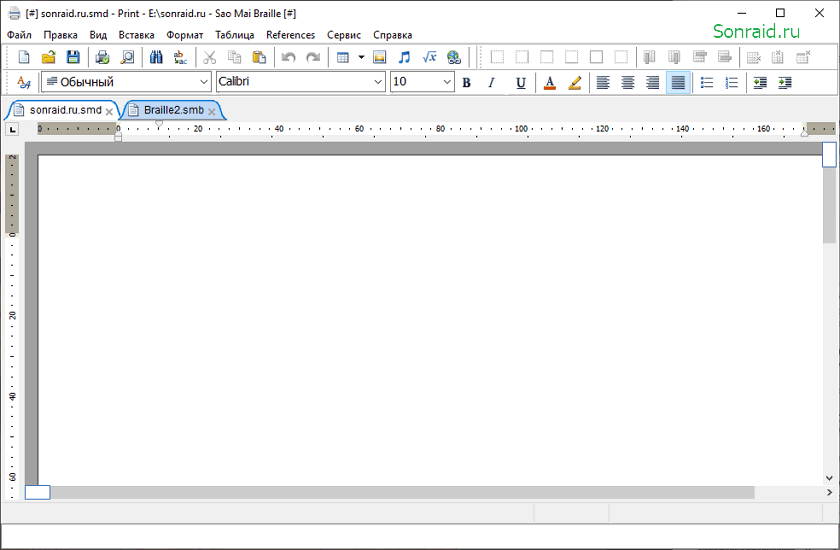Open the Формат menu
840x550 pixels.
point(185,35)
